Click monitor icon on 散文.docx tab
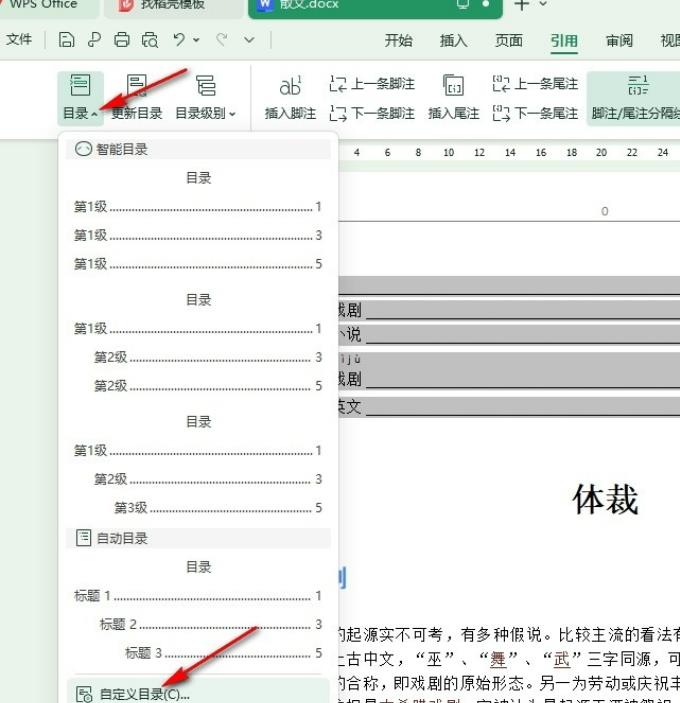This screenshot has height=703, width=680. [463, 4]
